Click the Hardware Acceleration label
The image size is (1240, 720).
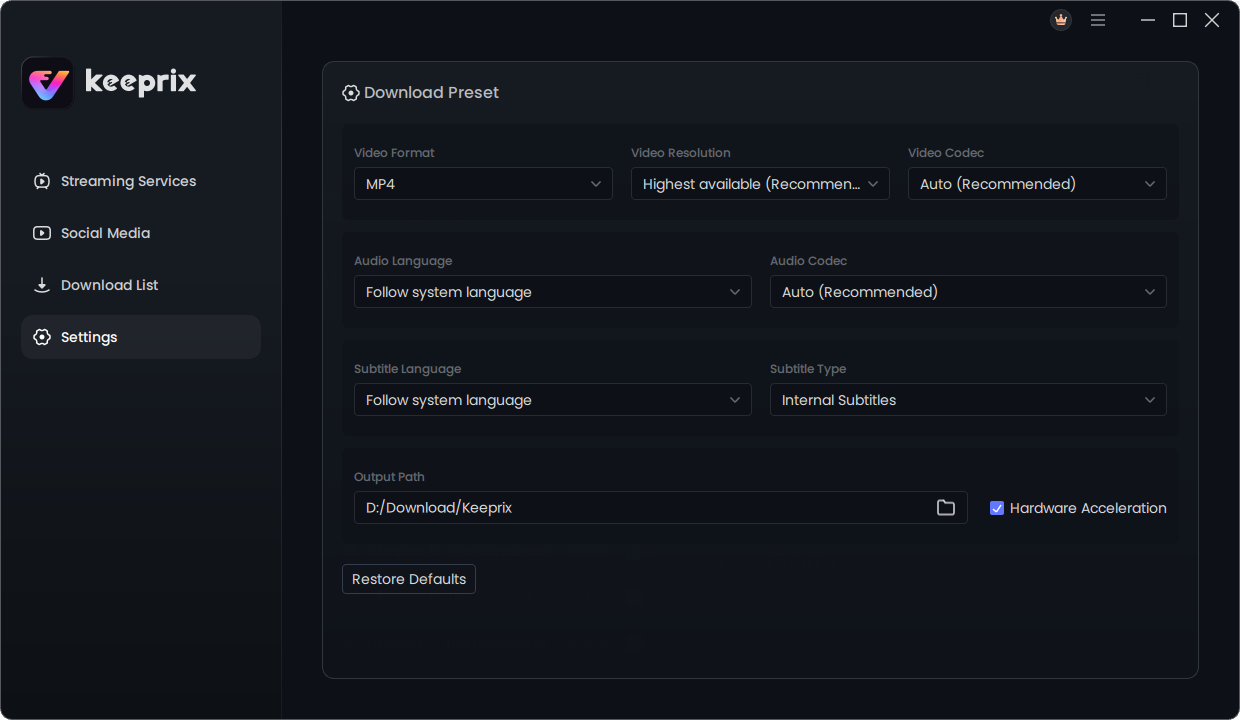(x=1088, y=508)
